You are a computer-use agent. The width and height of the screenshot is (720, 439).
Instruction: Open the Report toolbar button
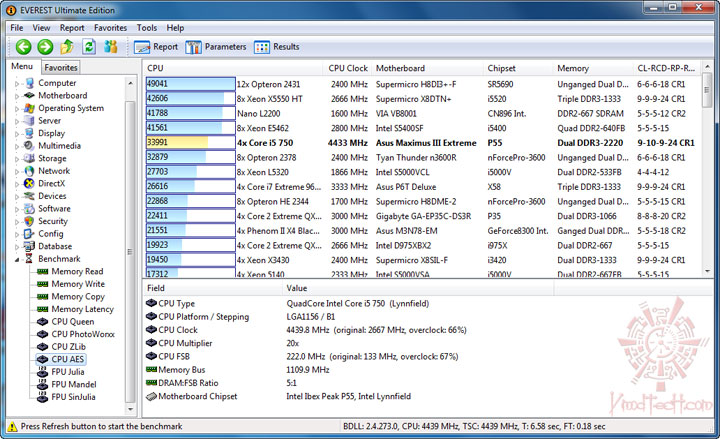tap(156, 47)
